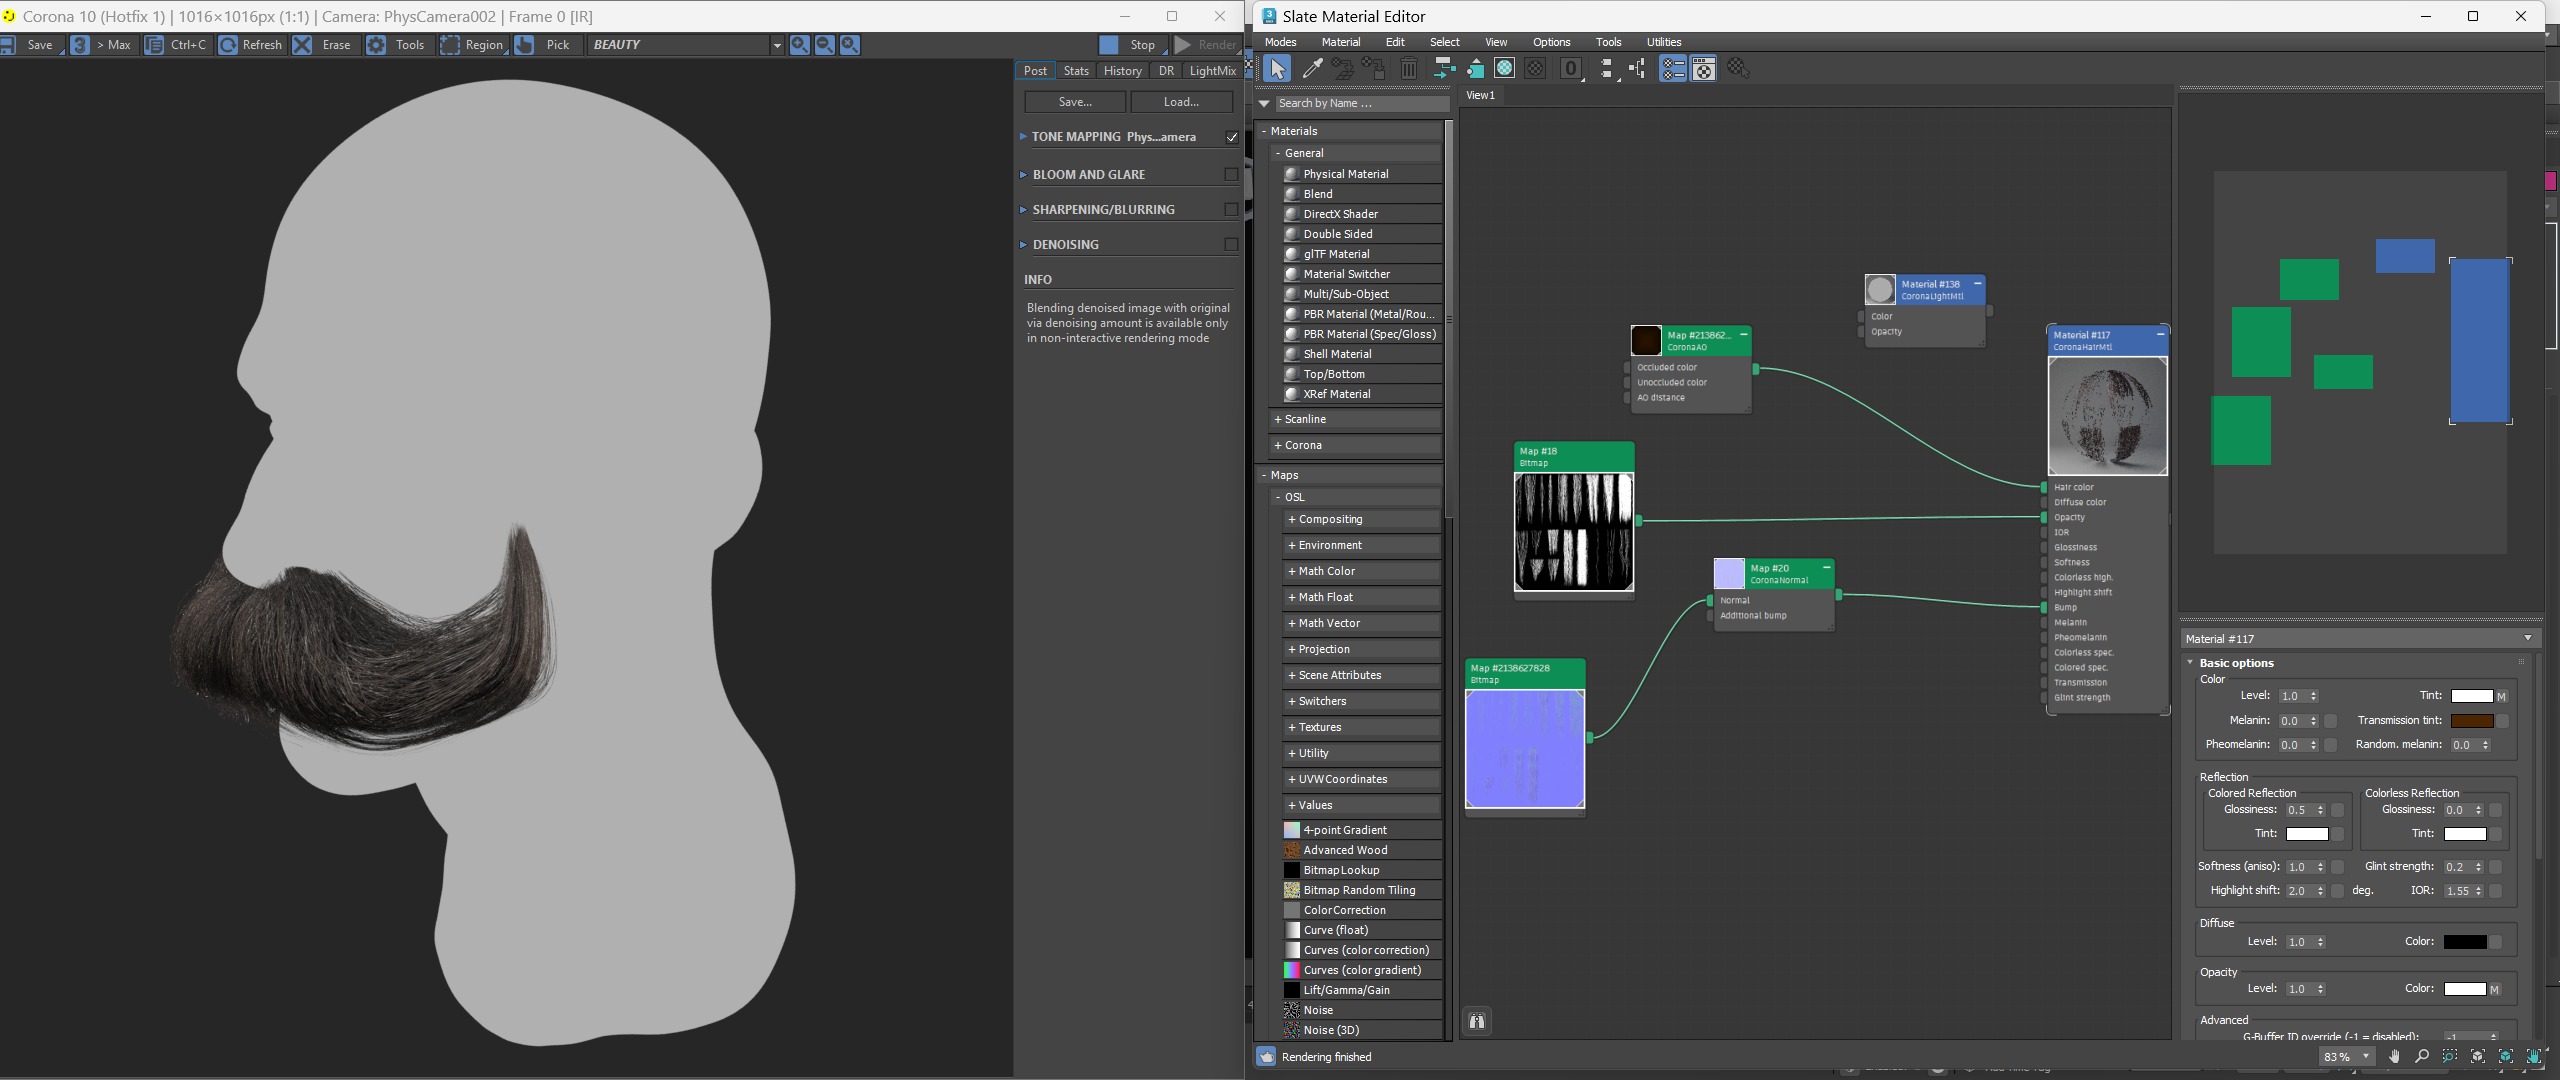This screenshot has height=1080, width=2560.
Task: Enable the BLOOM AND GLARE checkbox
Action: coord(1231,174)
